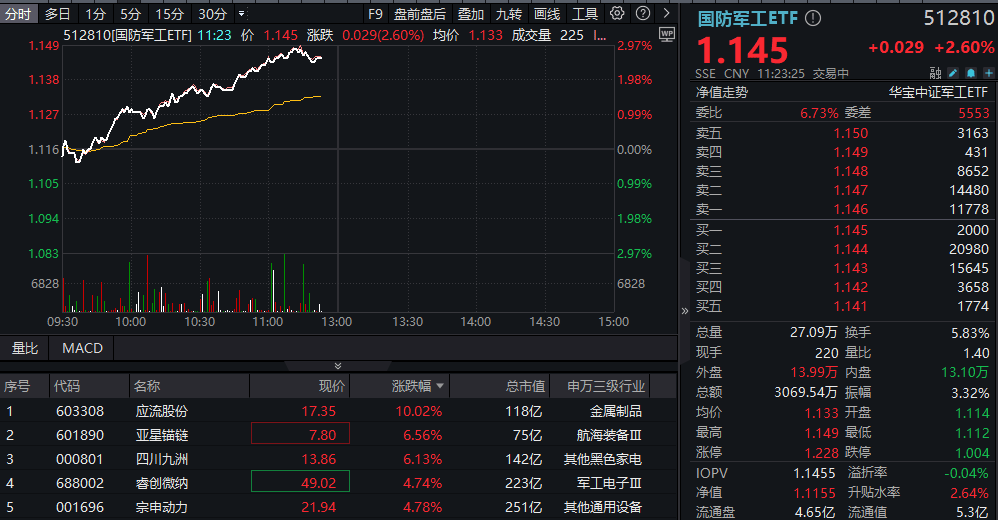Switch to 多日 multi-day tab
Viewport: 998px width, 520px height.
[57, 13]
